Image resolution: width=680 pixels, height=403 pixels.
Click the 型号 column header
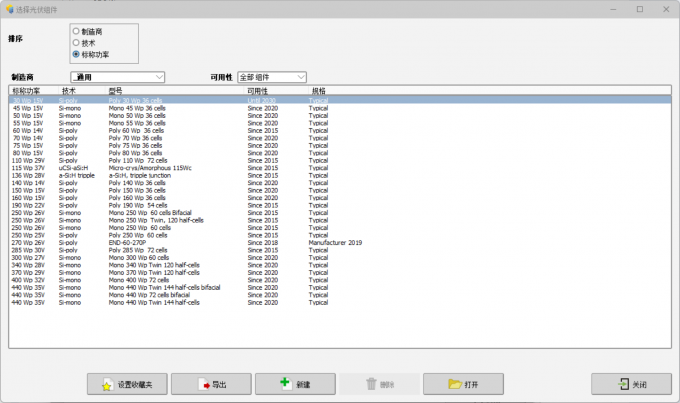116,91
